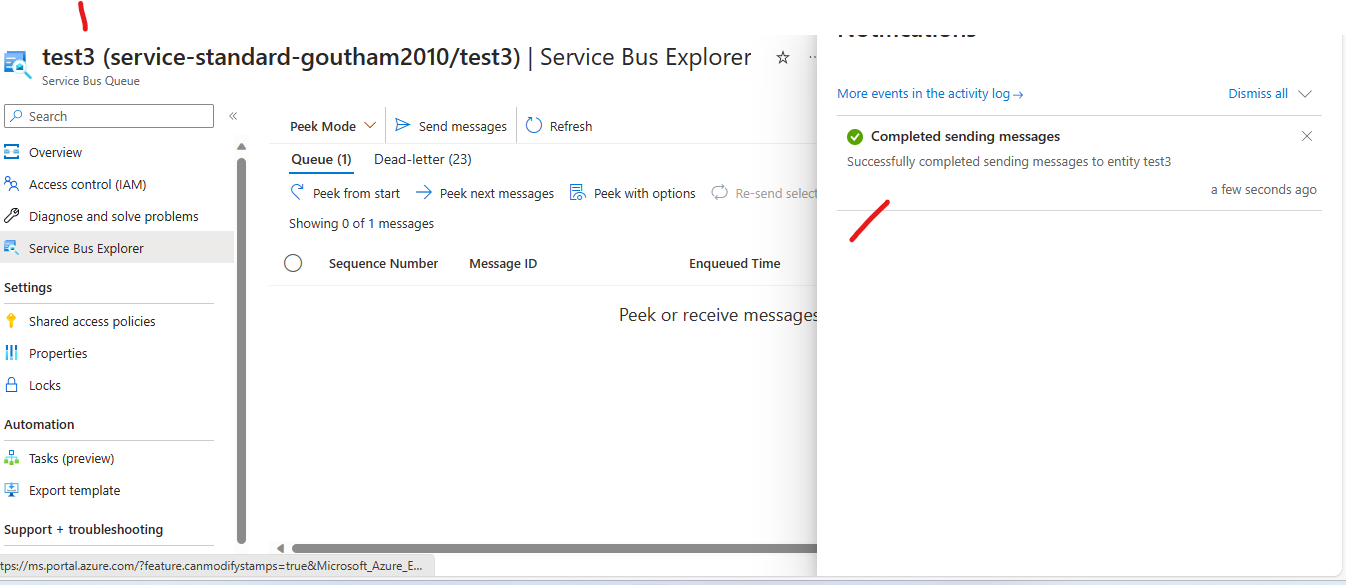Open More events in the activity log
The image size is (1346, 585).
tap(929, 93)
